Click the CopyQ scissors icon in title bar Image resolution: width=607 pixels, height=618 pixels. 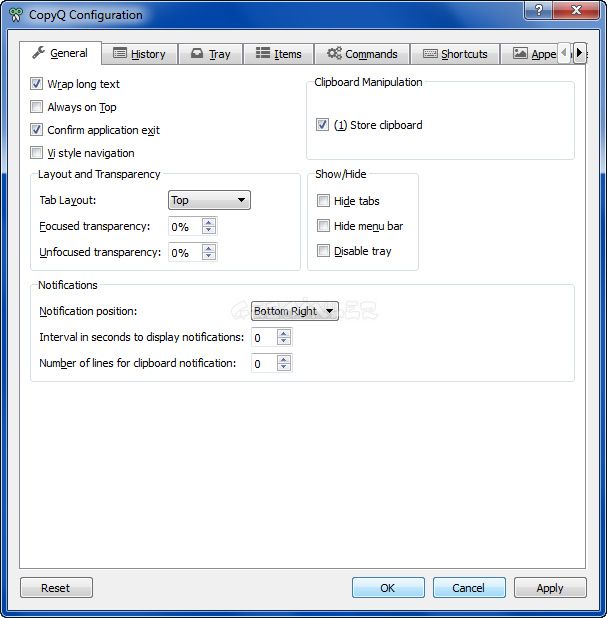(16, 15)
